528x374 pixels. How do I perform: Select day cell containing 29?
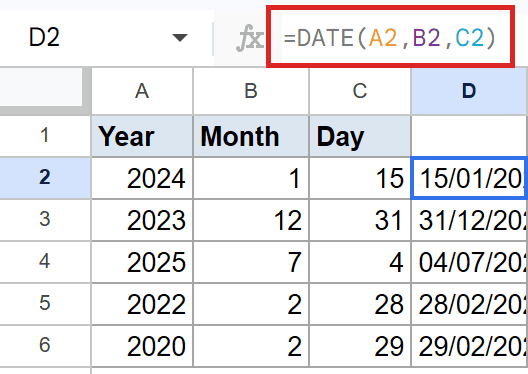[360, 346]
